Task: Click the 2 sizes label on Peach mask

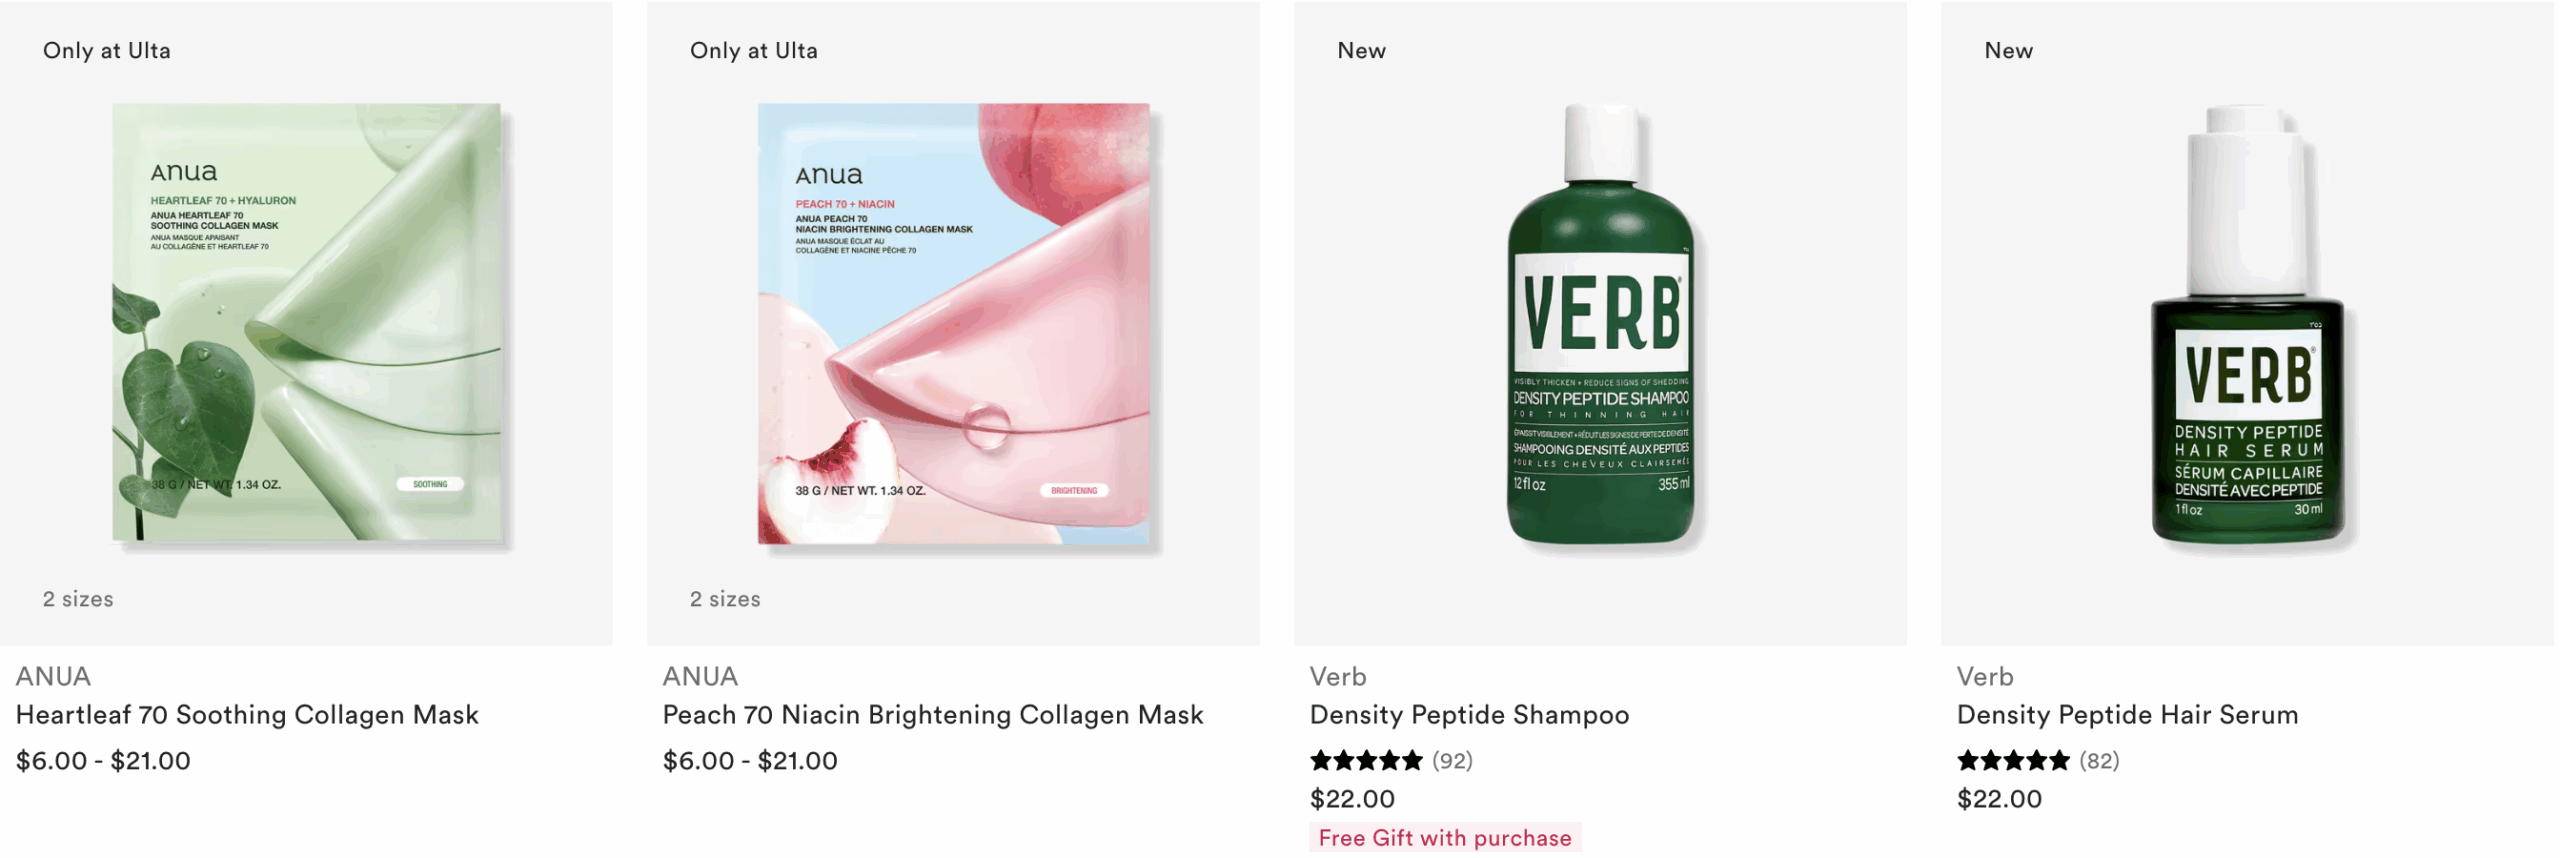Action: pyautogui.click(x=725, y=599)
